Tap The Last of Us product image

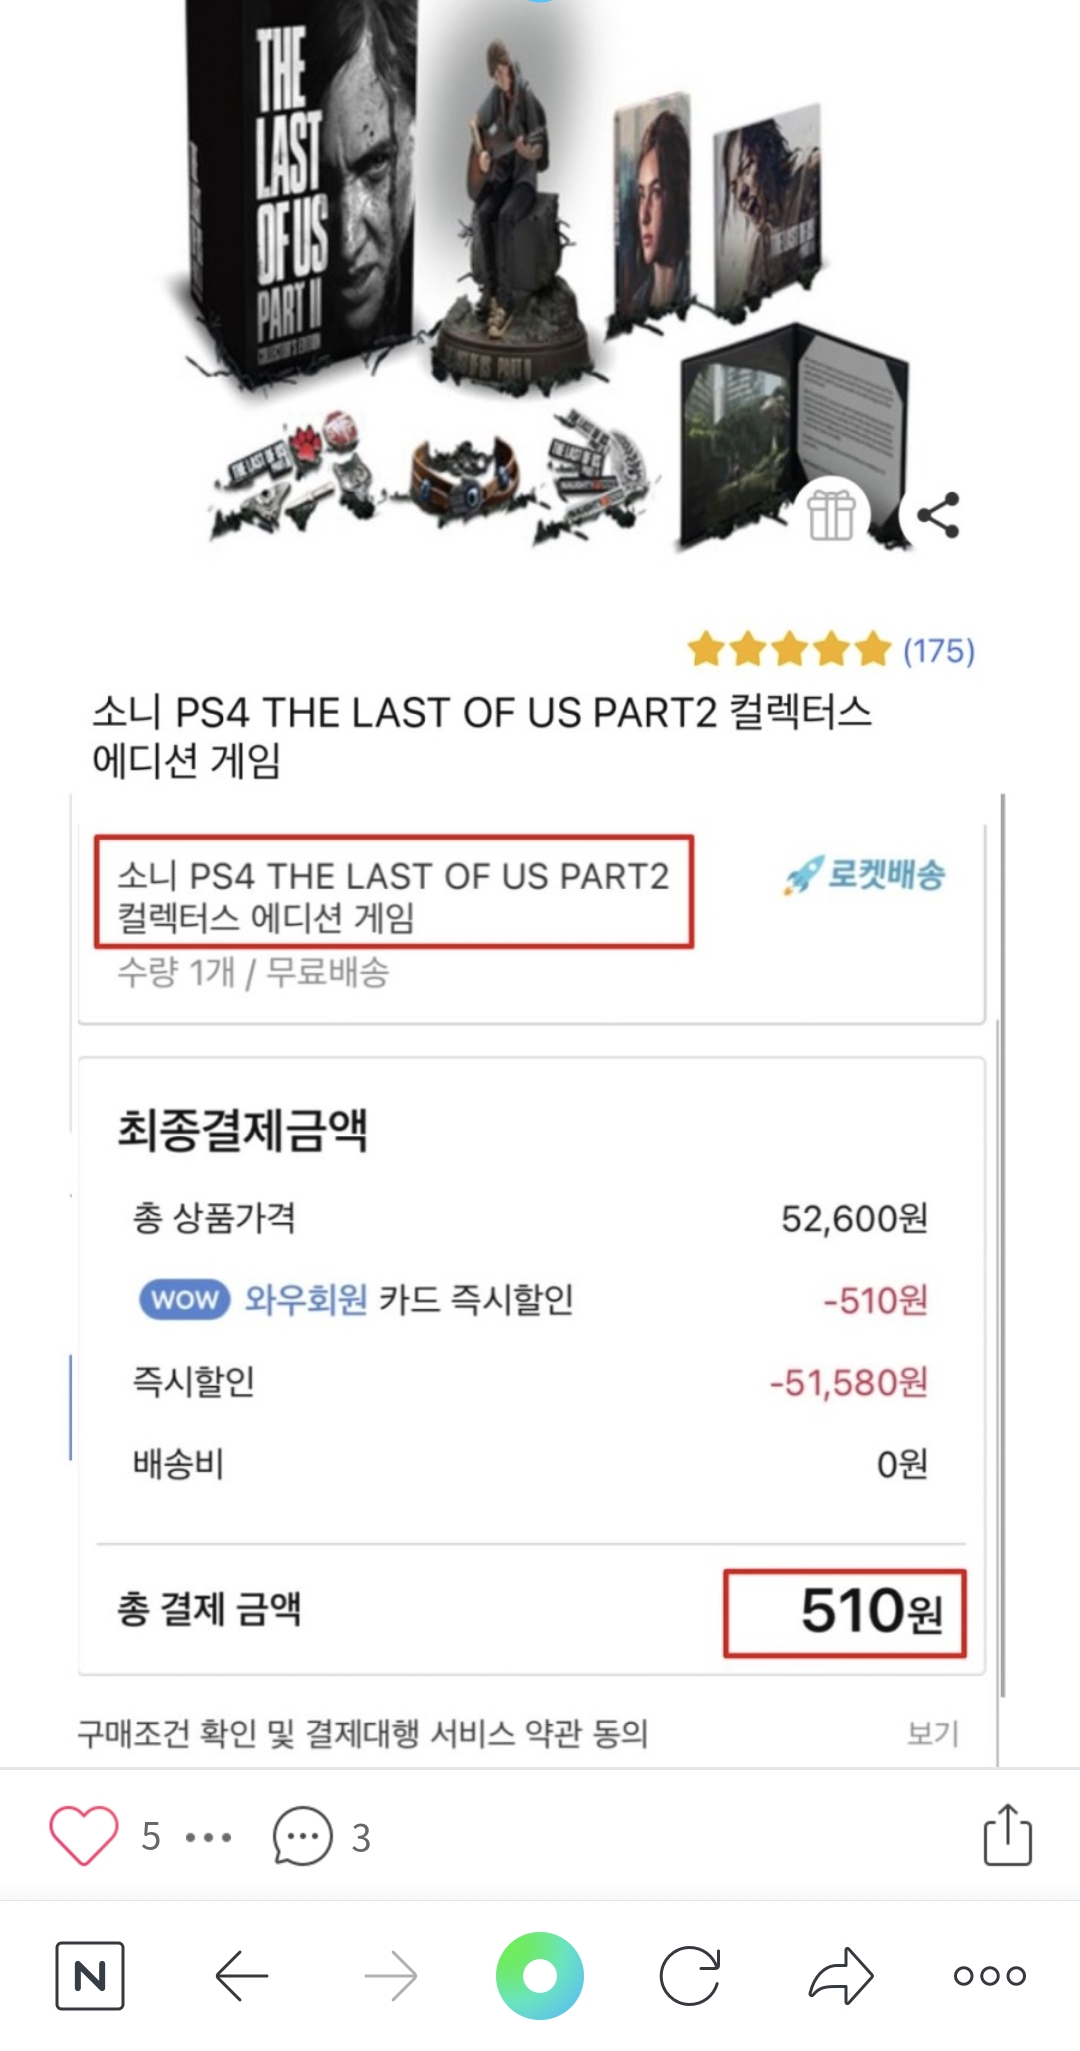[540, 280]
